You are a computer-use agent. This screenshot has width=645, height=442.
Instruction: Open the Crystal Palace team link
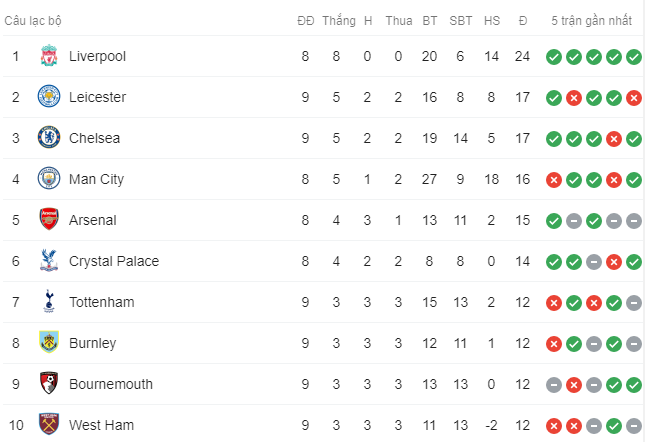114,261
